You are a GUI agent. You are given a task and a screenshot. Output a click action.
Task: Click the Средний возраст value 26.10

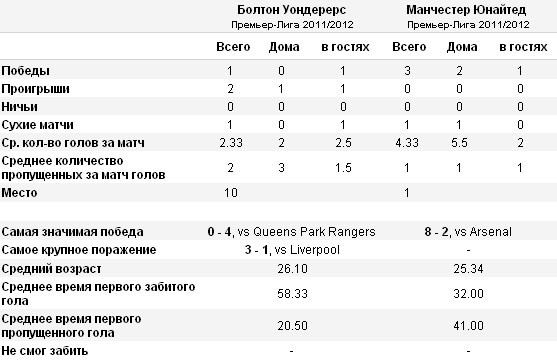coord(292,269)
